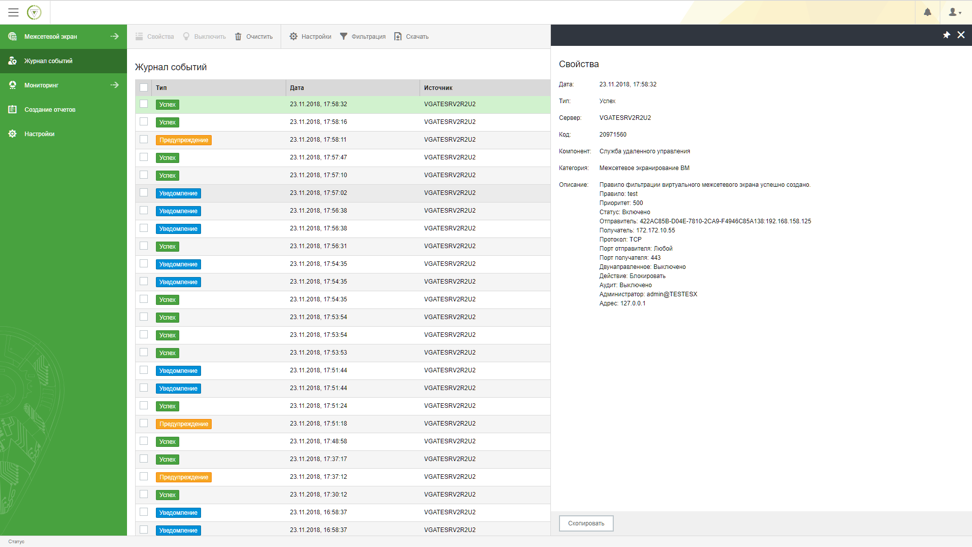Expand the Мониторинг submenu arrow
972x547 pixels.
coord(114,85)
